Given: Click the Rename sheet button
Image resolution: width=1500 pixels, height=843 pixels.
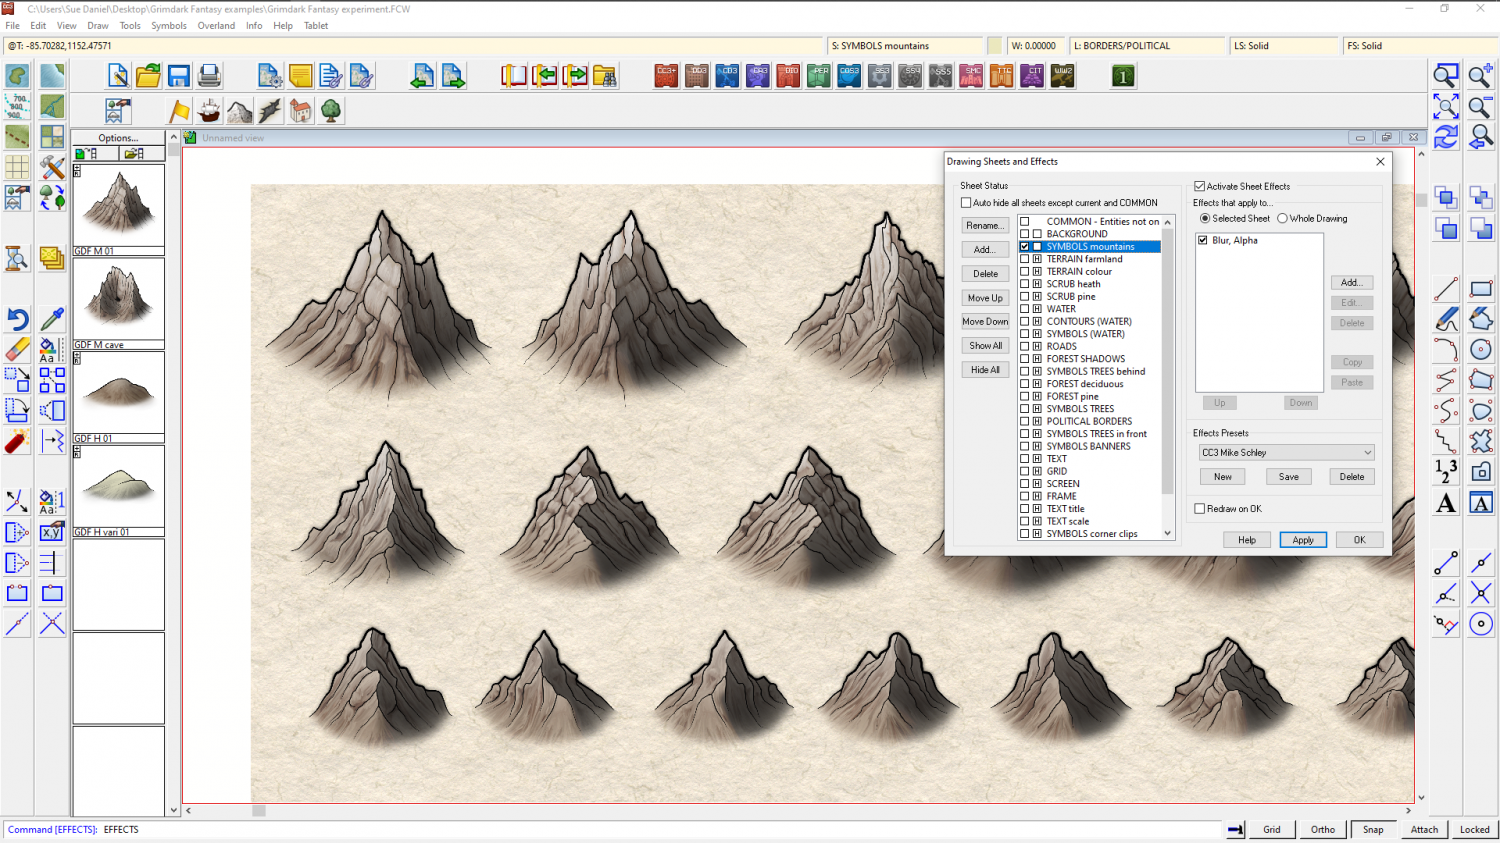Looking at the screenshot, I should [985, 226].
